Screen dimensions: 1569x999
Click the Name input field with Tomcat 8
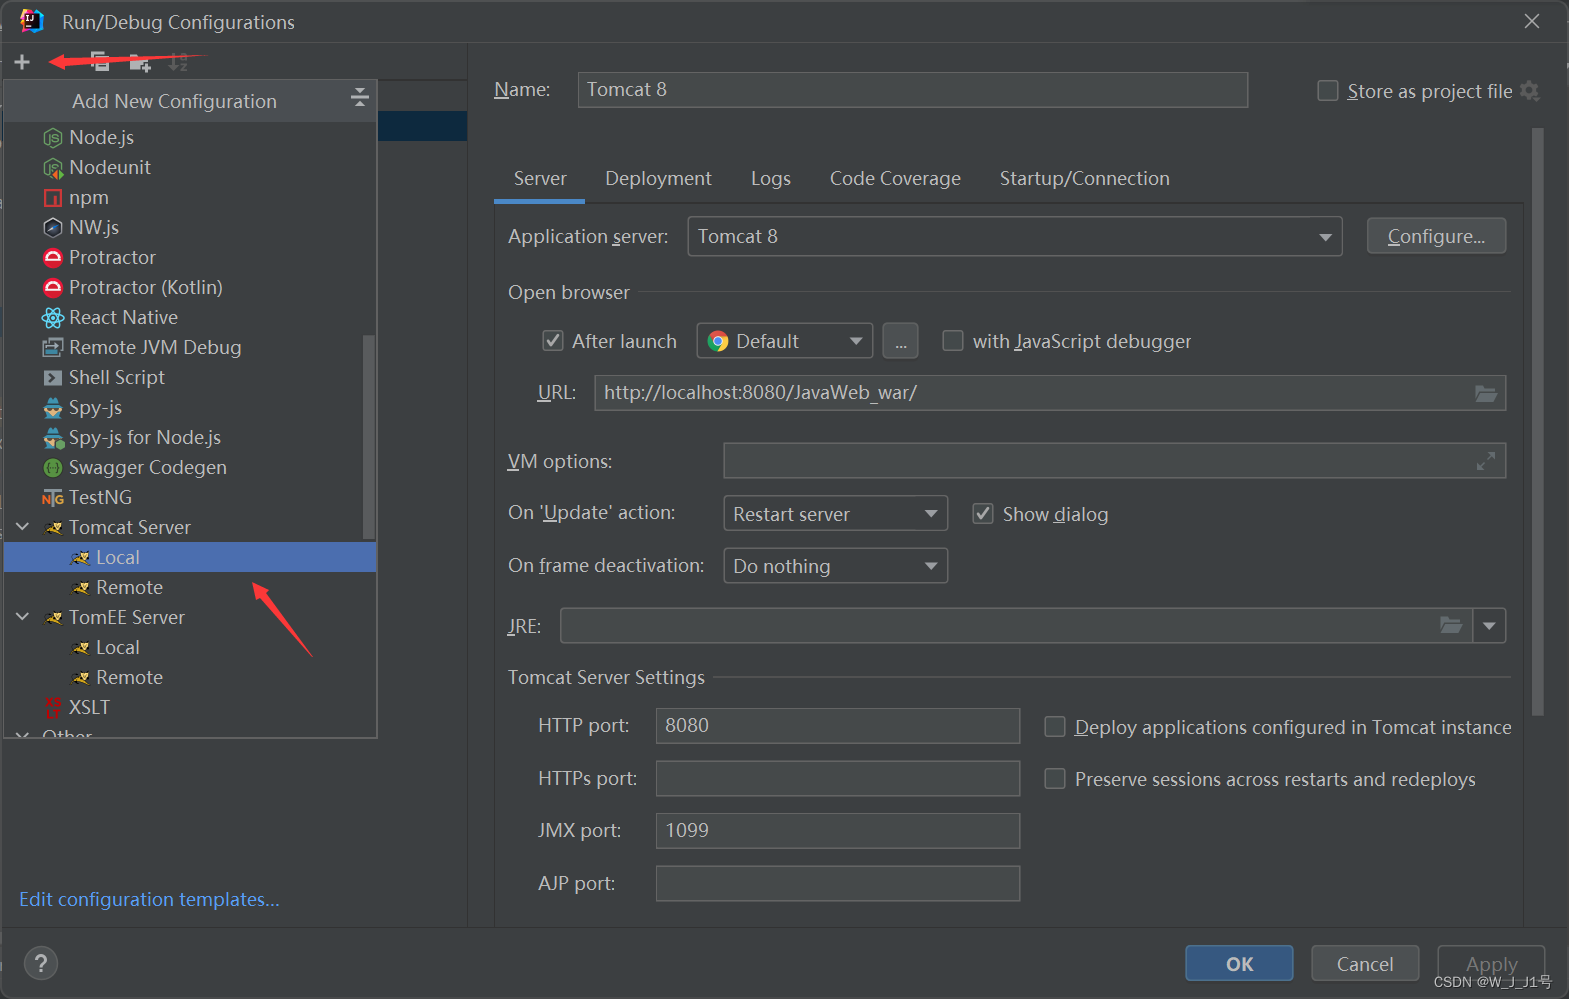coord(913,90)
